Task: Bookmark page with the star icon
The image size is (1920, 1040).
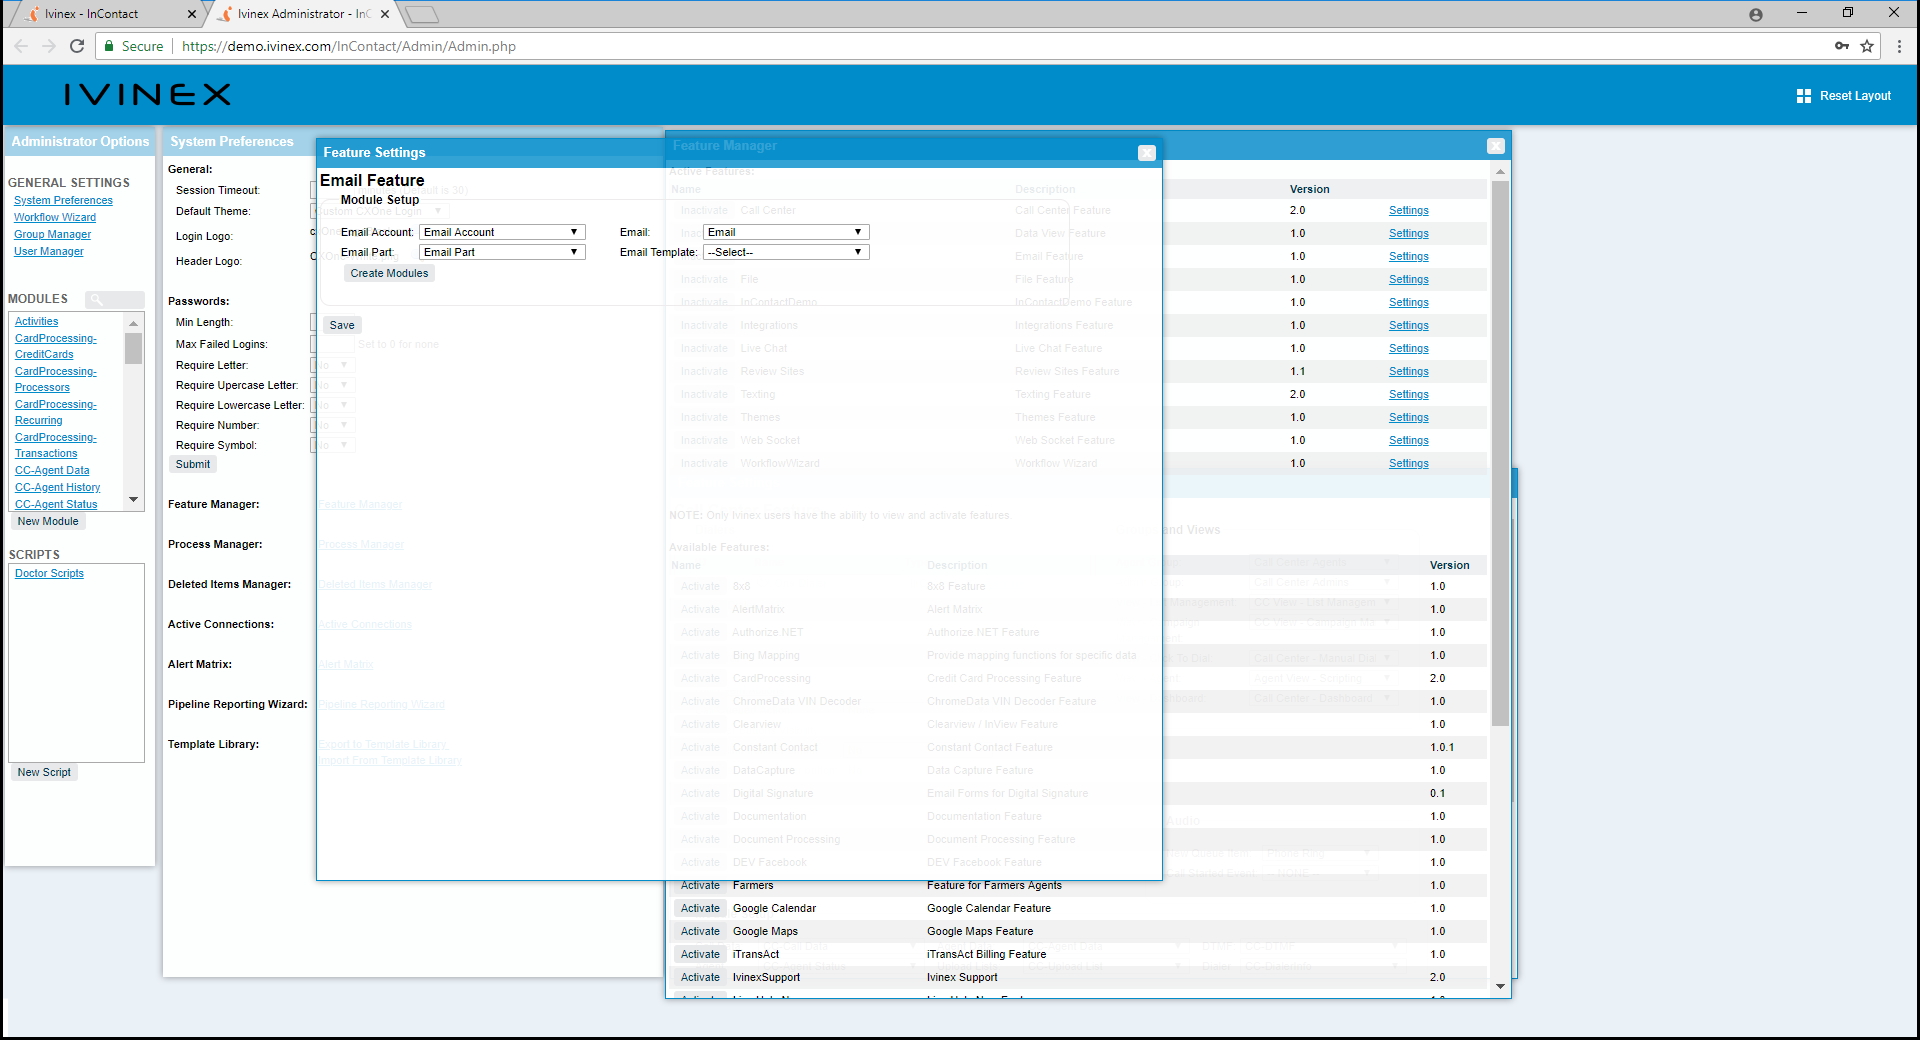Action: (1867, 46)
